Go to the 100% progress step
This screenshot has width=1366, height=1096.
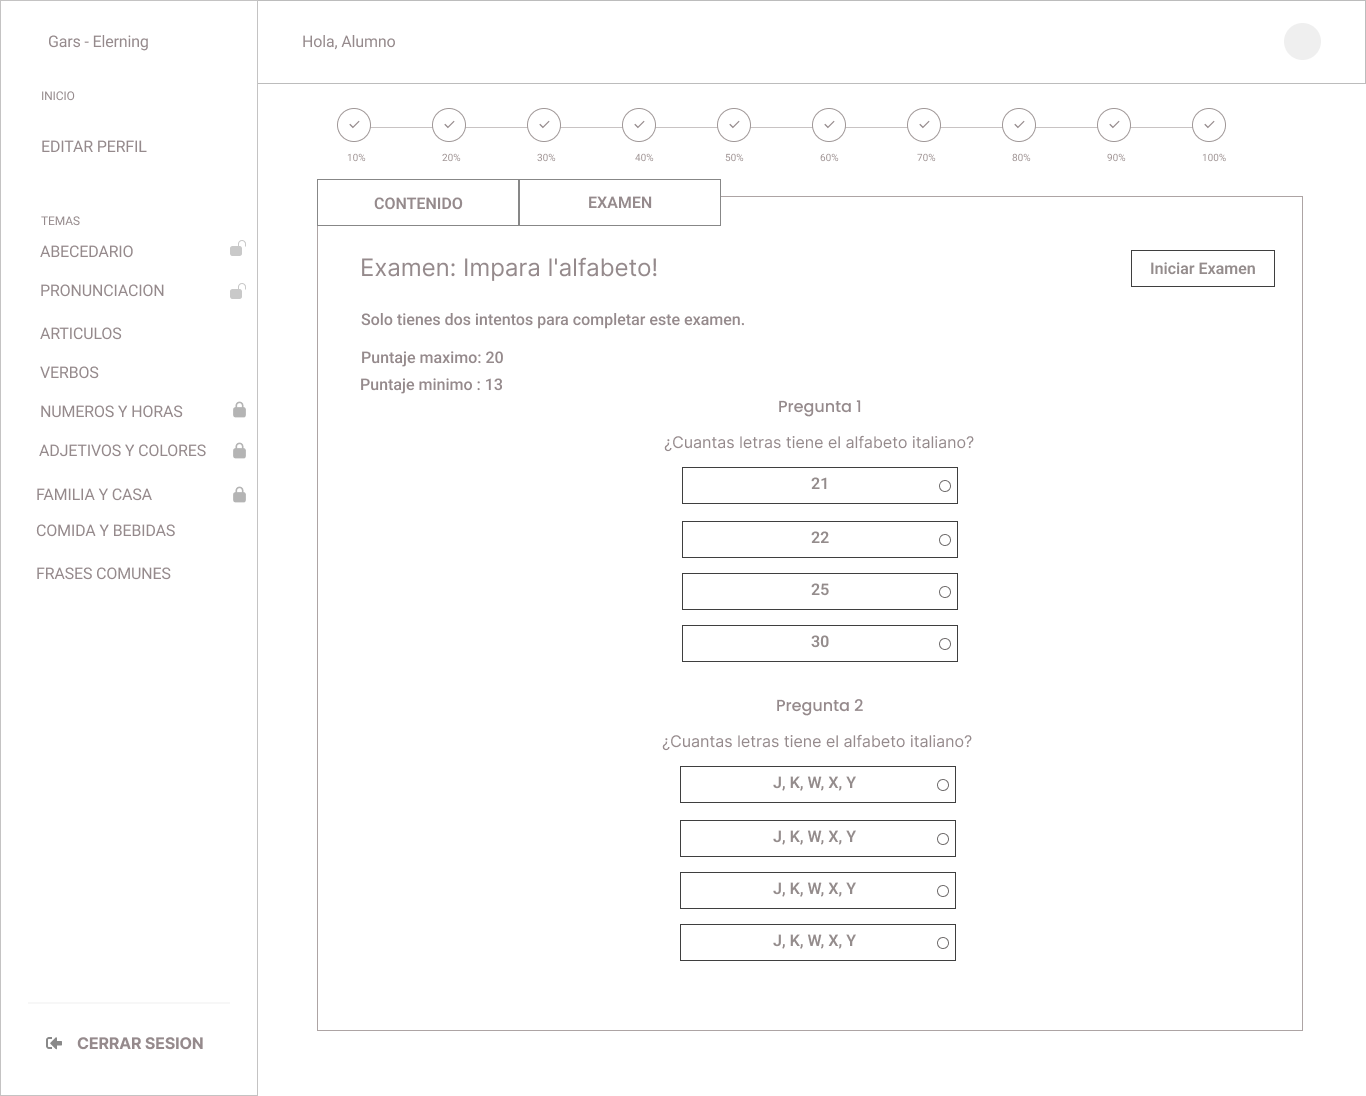[x=1209, y=125]
